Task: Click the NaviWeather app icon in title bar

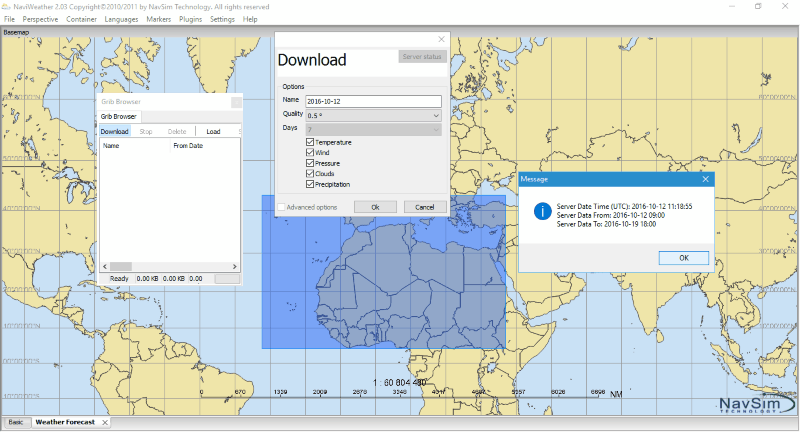Action: [x=6, y=7]
